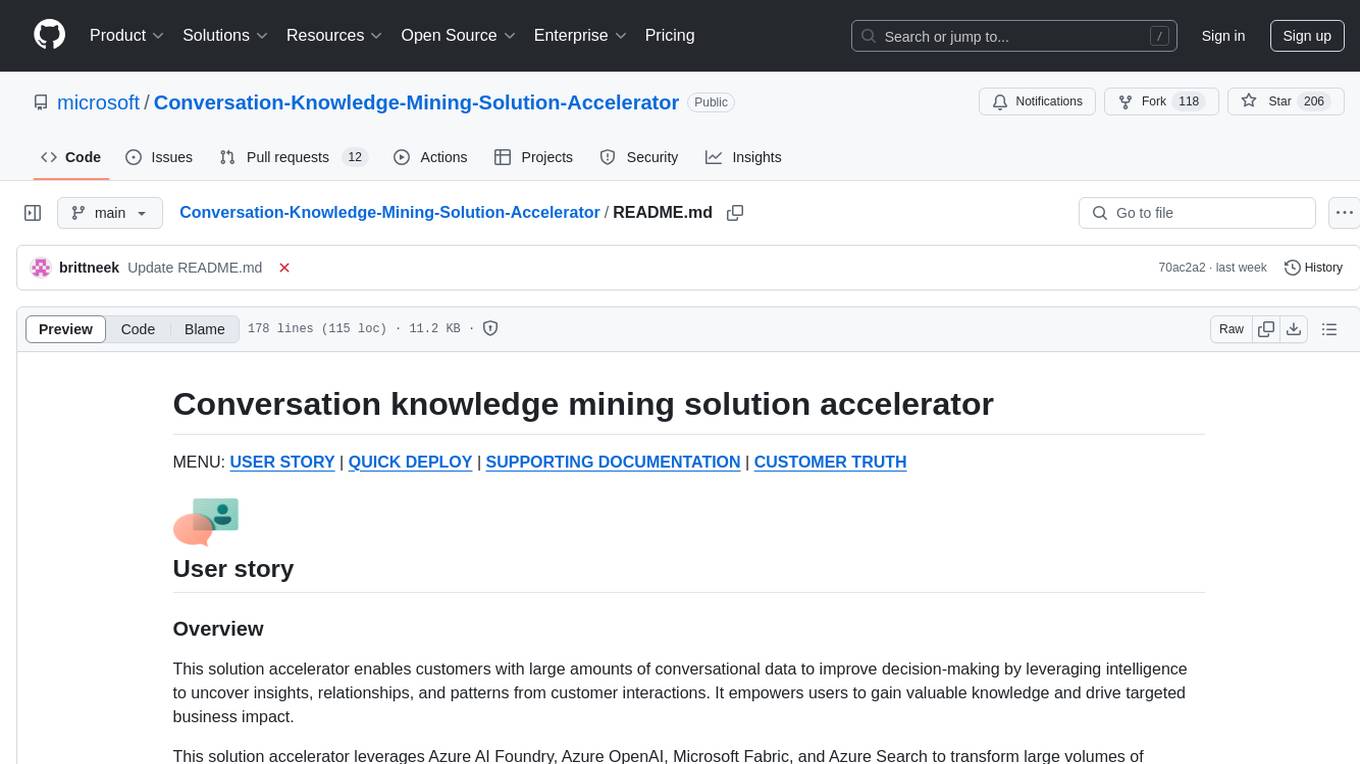This screenshot has width=1360, height=764.
Task: Open the brittneek author profile
Action: (x=89, y=268)
